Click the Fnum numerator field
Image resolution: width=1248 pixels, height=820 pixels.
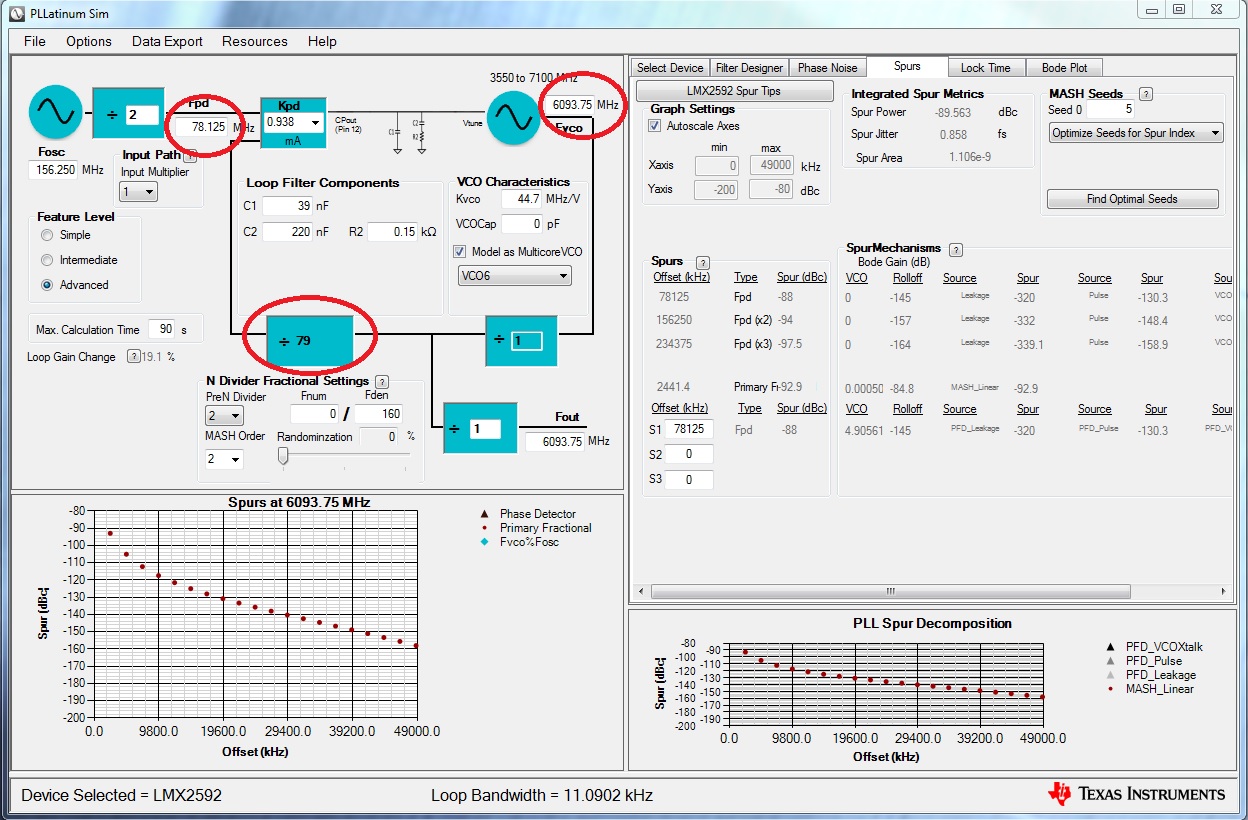(x=316, y=414)
